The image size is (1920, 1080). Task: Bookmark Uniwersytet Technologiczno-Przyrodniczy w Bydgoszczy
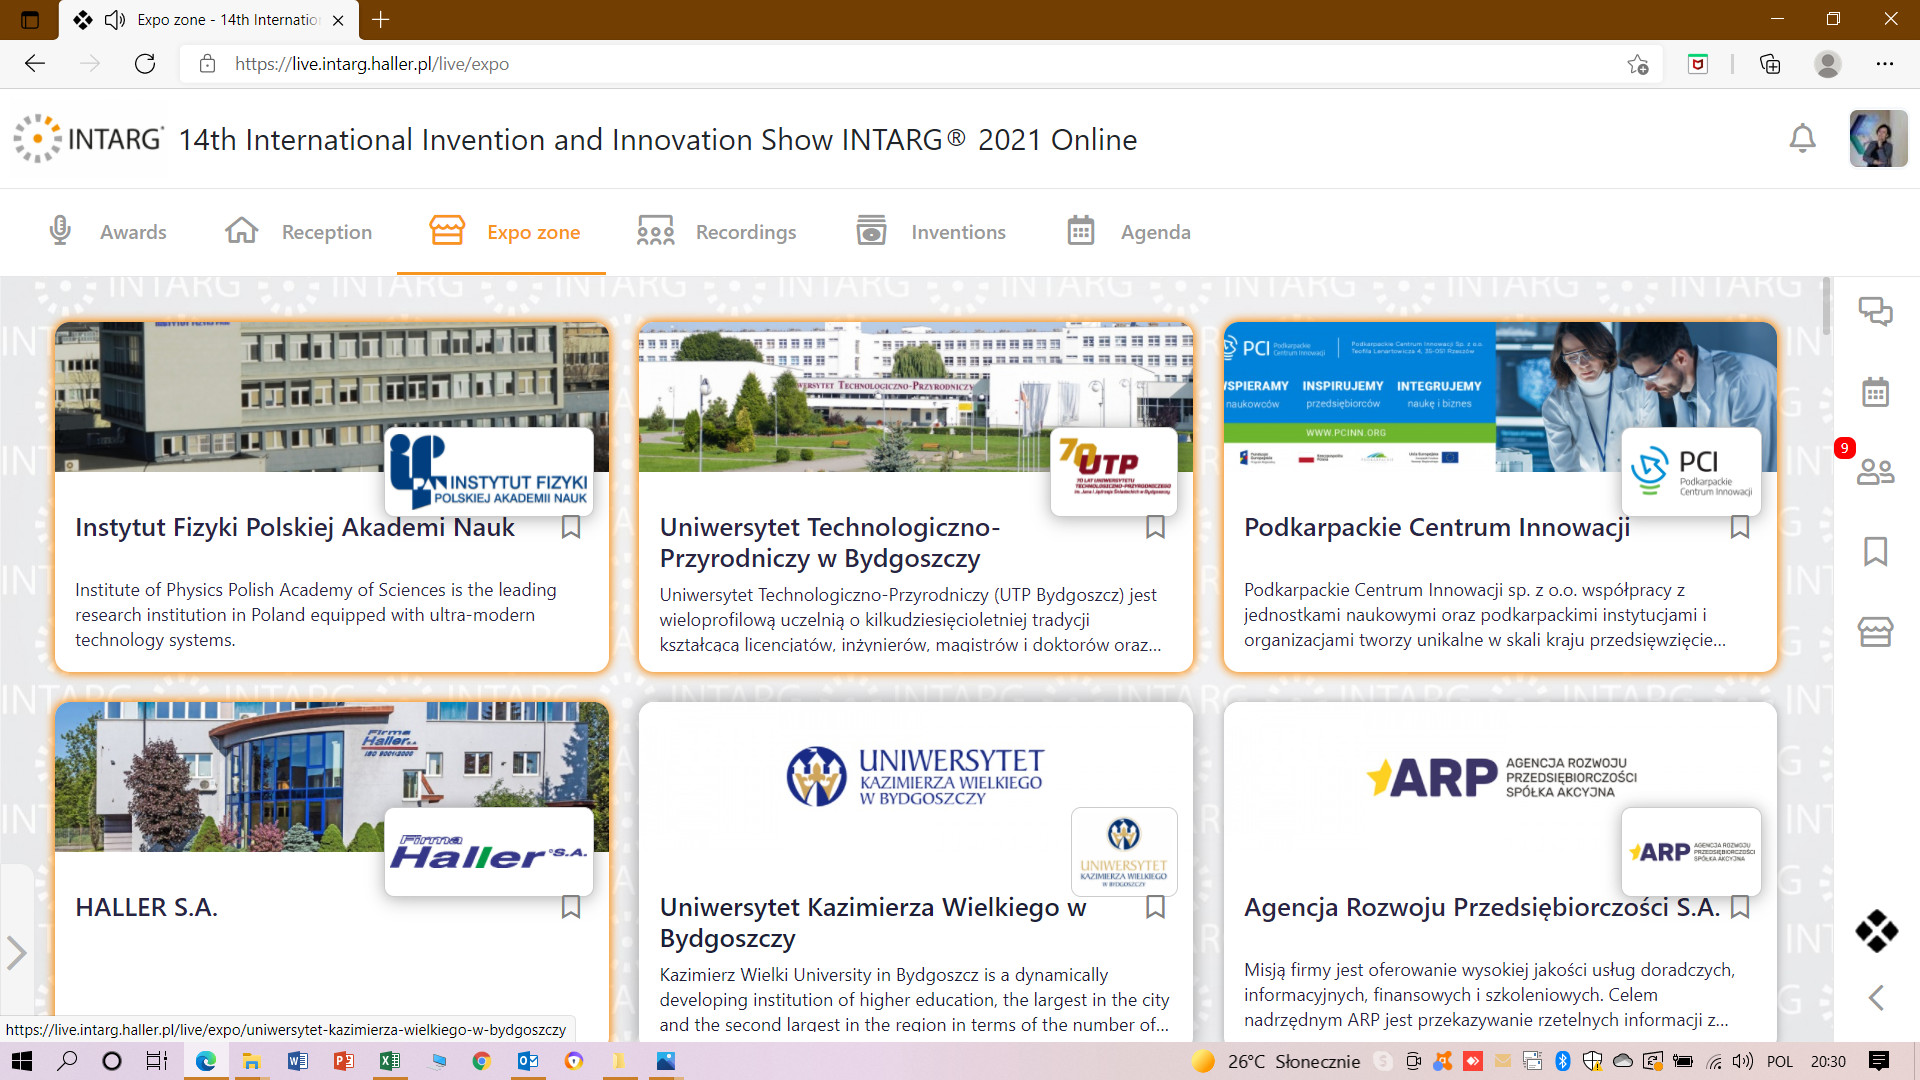[x=1155, y=527]
